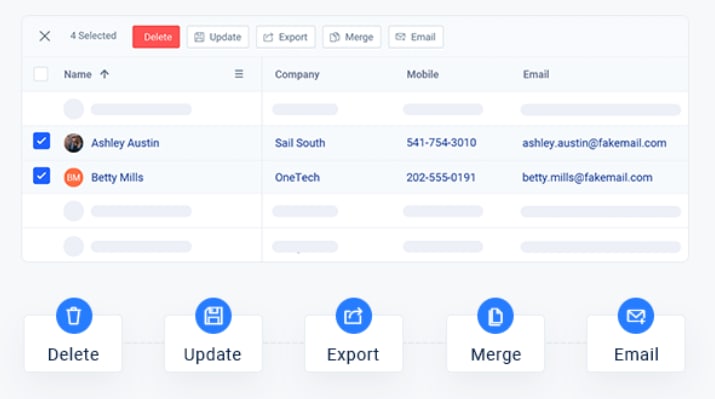Uncheck Betty Mills' row checkbox

(41, 176)
